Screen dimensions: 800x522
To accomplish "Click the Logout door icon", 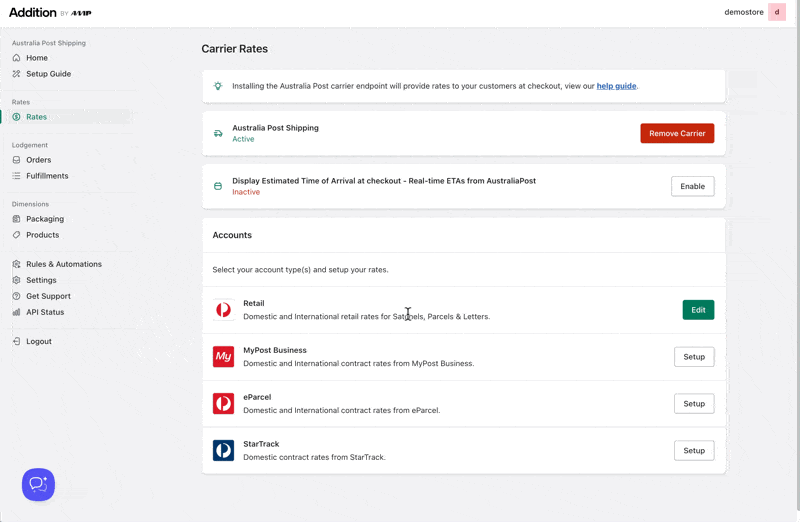I will (x=16, y=341).
